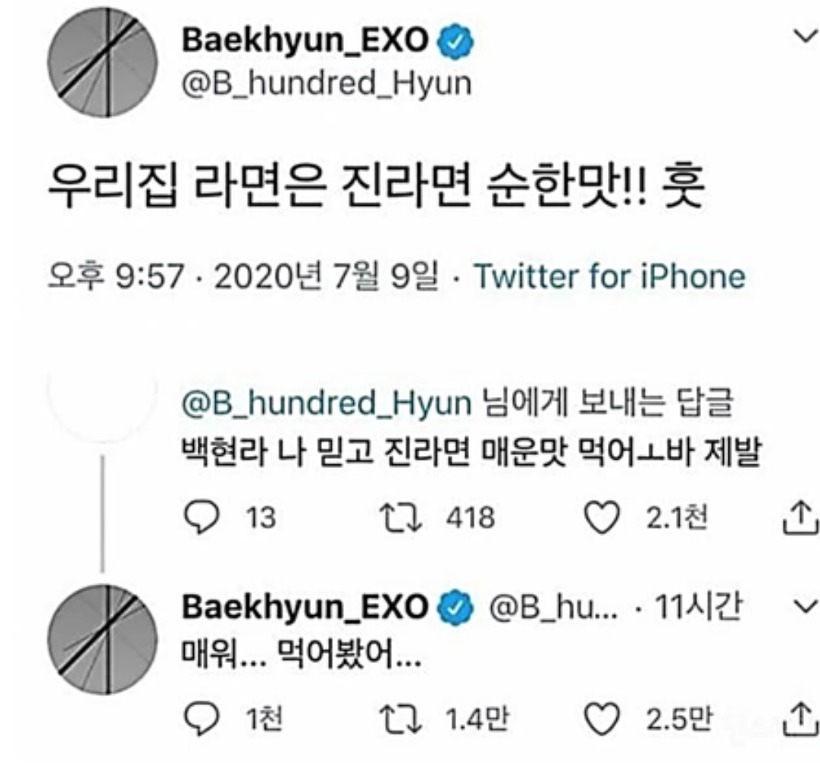This screenshot has height=776, width=820.
Task: Click verified badge on the 11시간 reply
Action: (455, 608)
